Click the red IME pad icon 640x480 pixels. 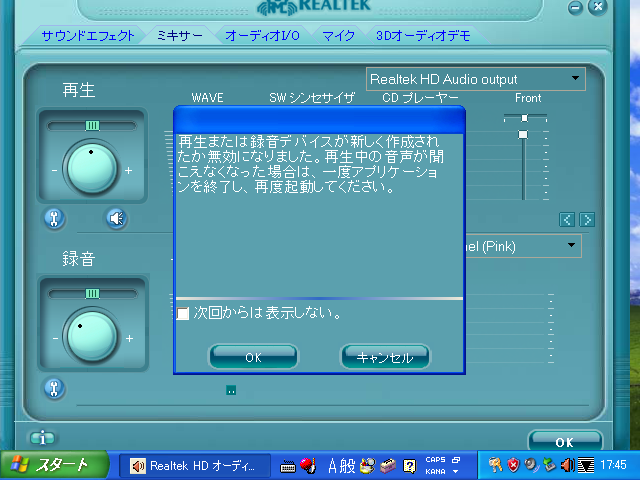coord(308,465)
